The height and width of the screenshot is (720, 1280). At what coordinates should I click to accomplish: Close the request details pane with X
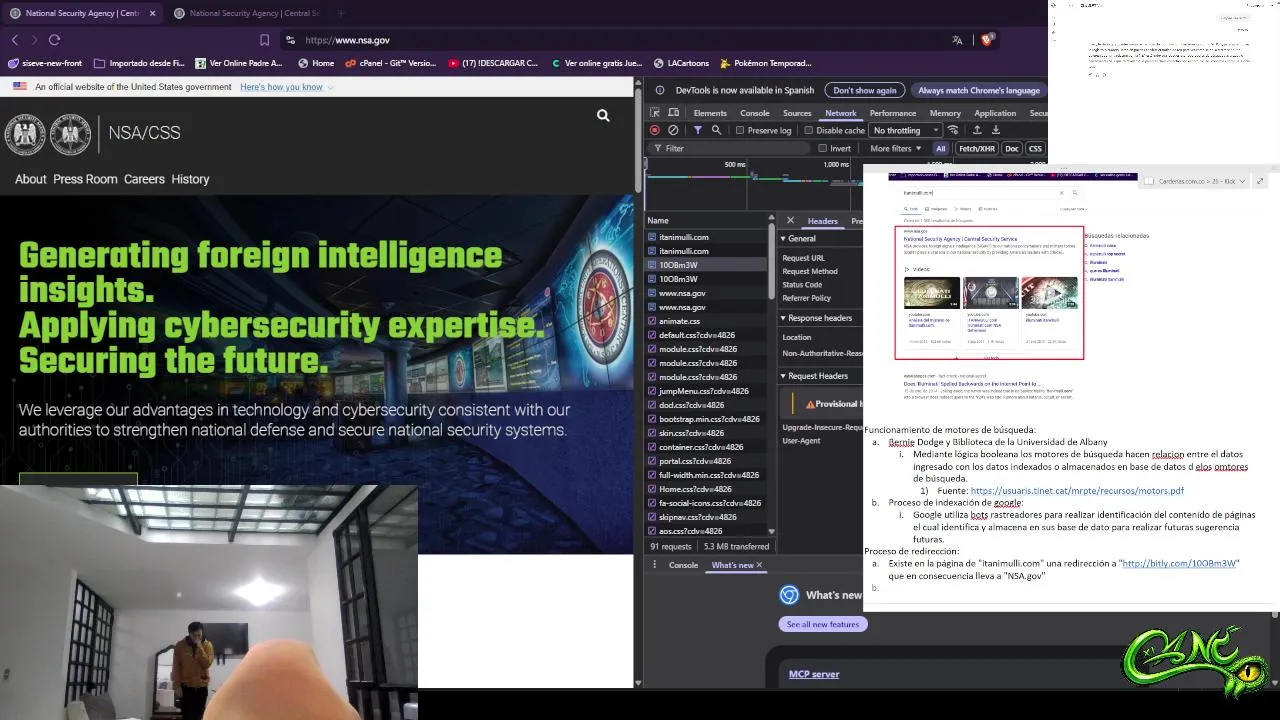click(790, 221)
